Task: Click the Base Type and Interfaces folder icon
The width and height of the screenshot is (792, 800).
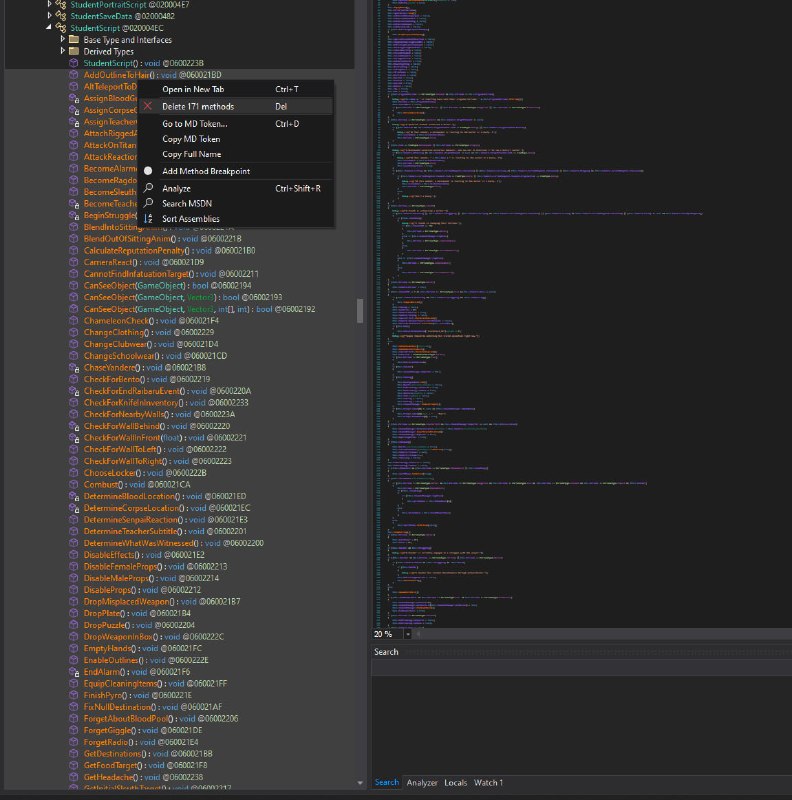Action: pos(73,40)
